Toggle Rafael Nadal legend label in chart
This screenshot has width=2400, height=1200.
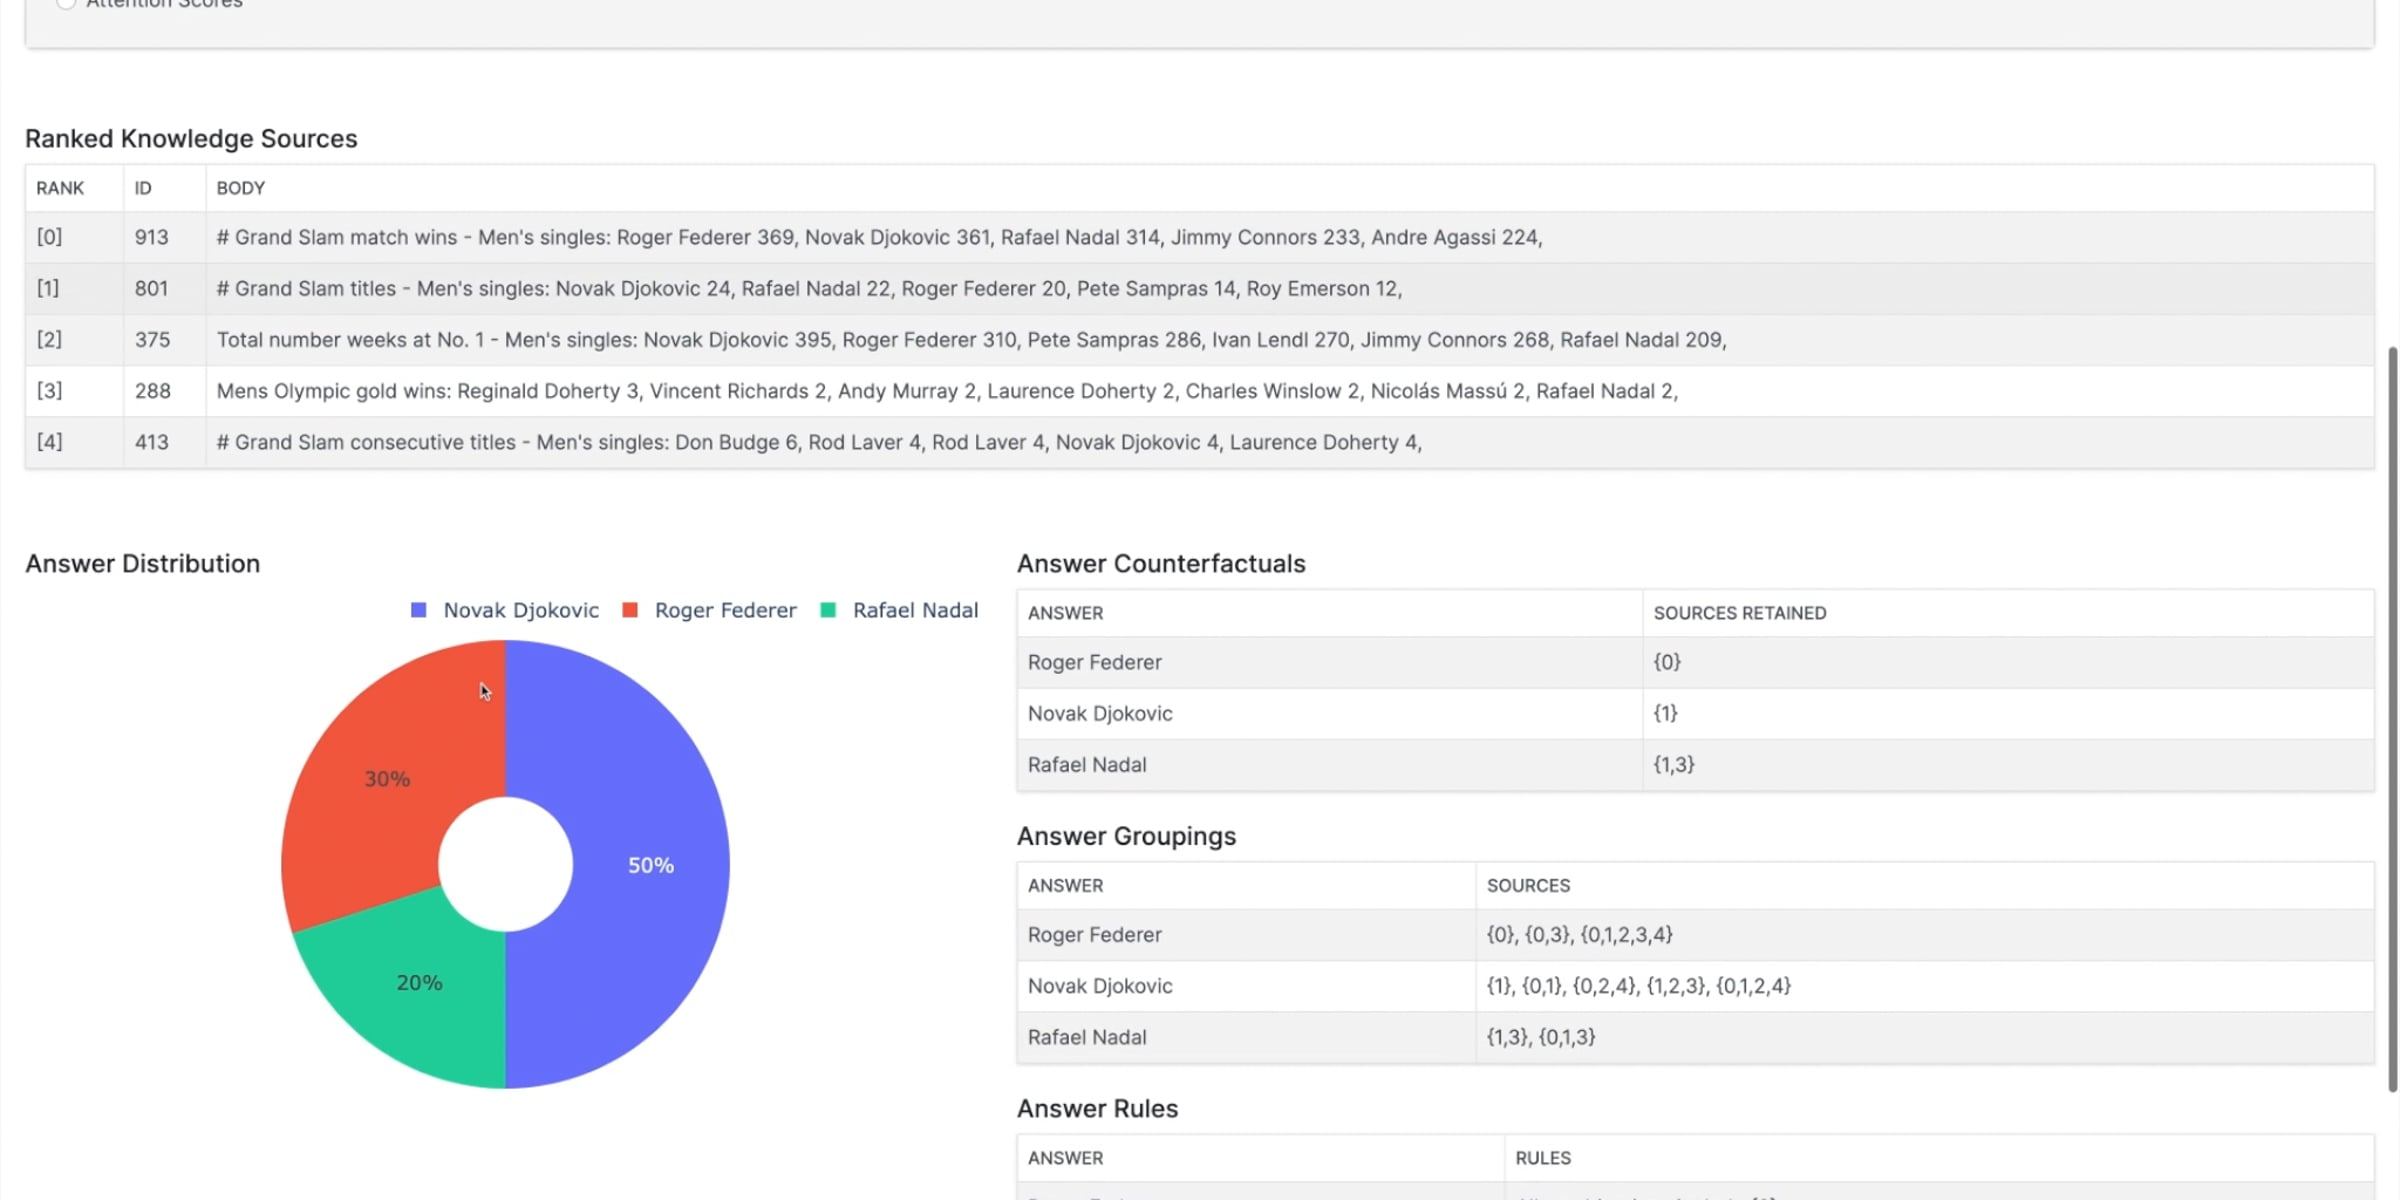(916, 610)
